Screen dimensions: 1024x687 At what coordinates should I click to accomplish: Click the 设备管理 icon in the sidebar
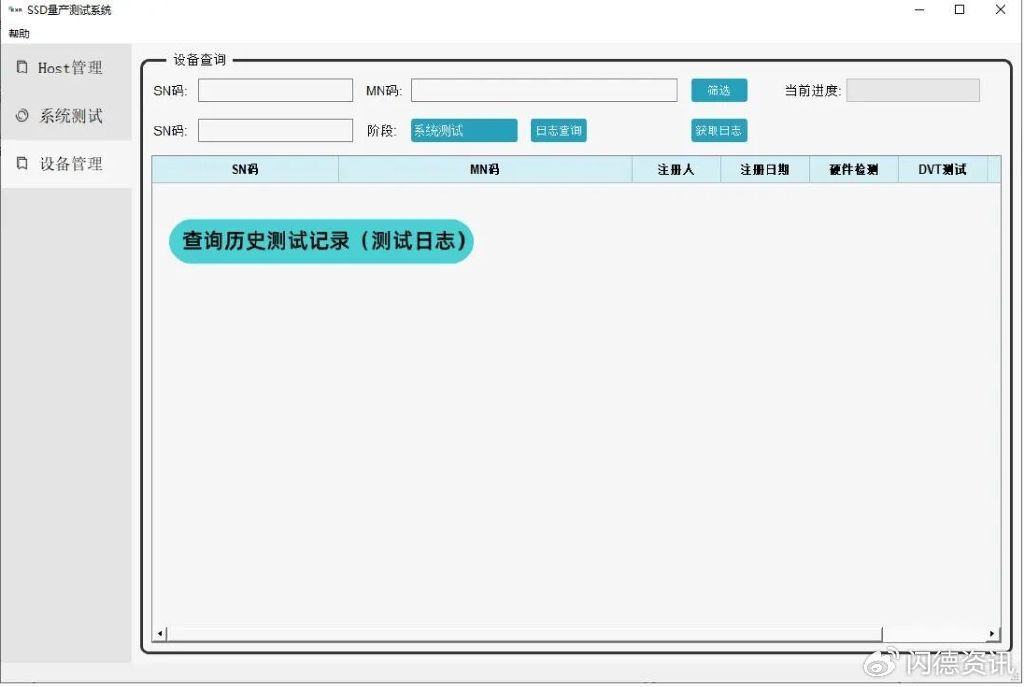[22, 163]
